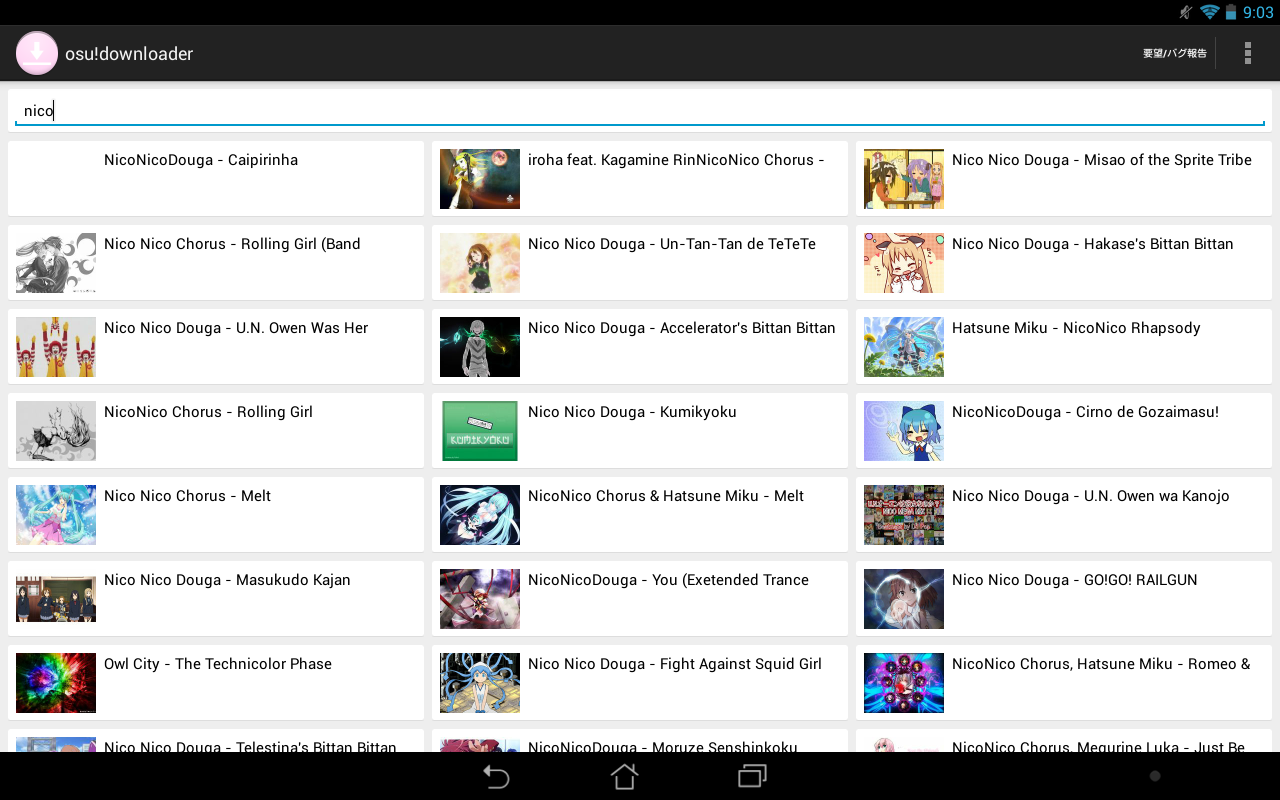Tap the 9:03 clock in status bar
Screen dimensions: 1280x800
coord(1258,12)
